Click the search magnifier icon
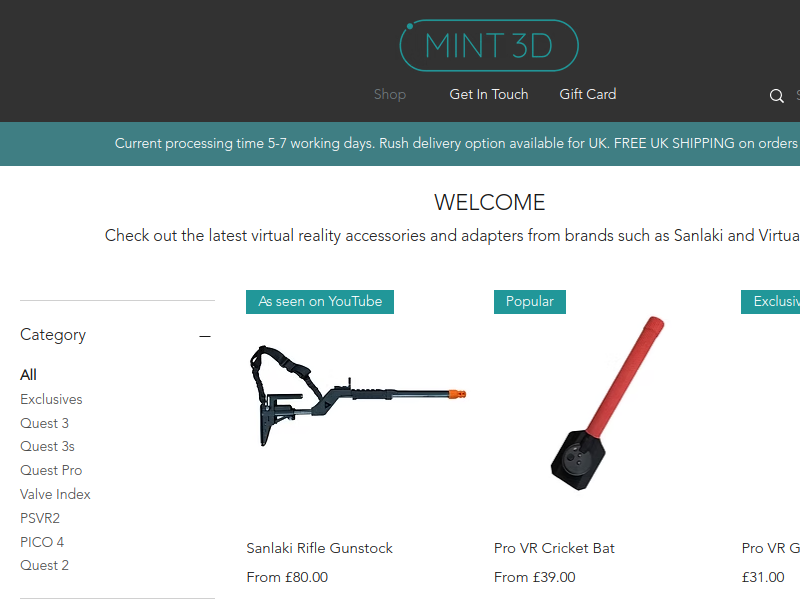This screenshot has width=800, height=600. [777, 95]
